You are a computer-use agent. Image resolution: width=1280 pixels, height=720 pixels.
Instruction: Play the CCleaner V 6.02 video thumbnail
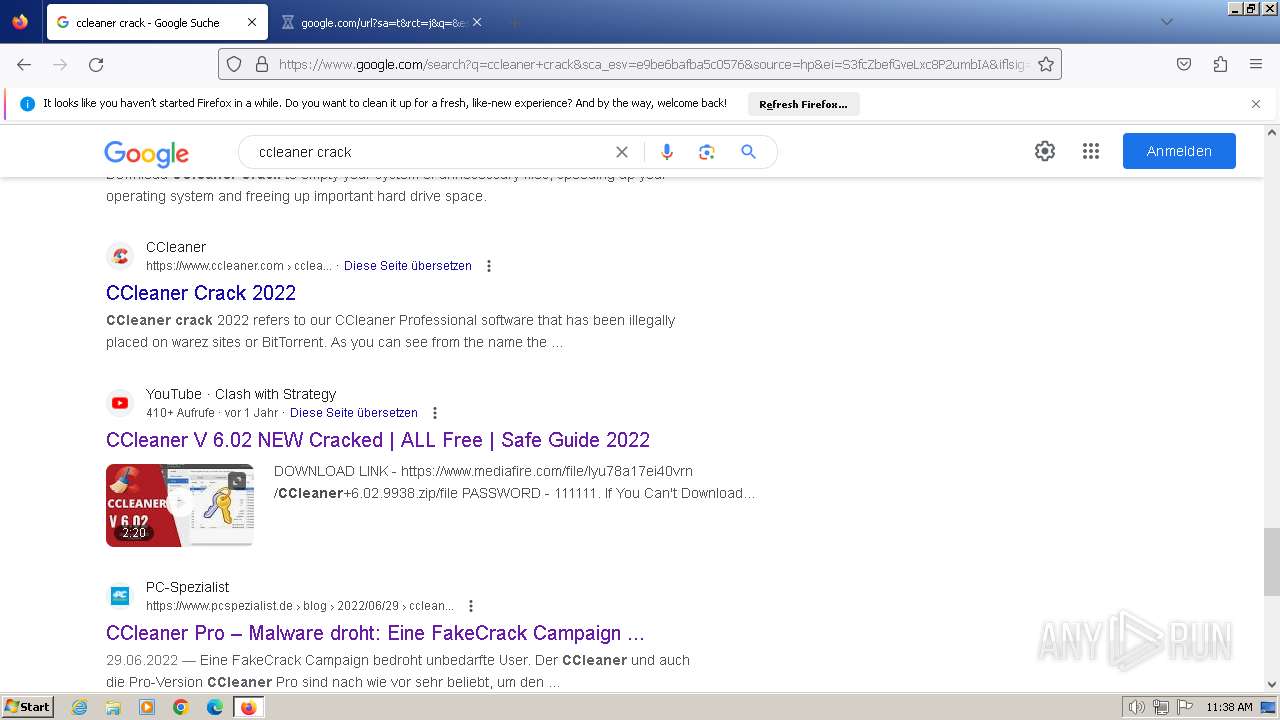[180, 505]
